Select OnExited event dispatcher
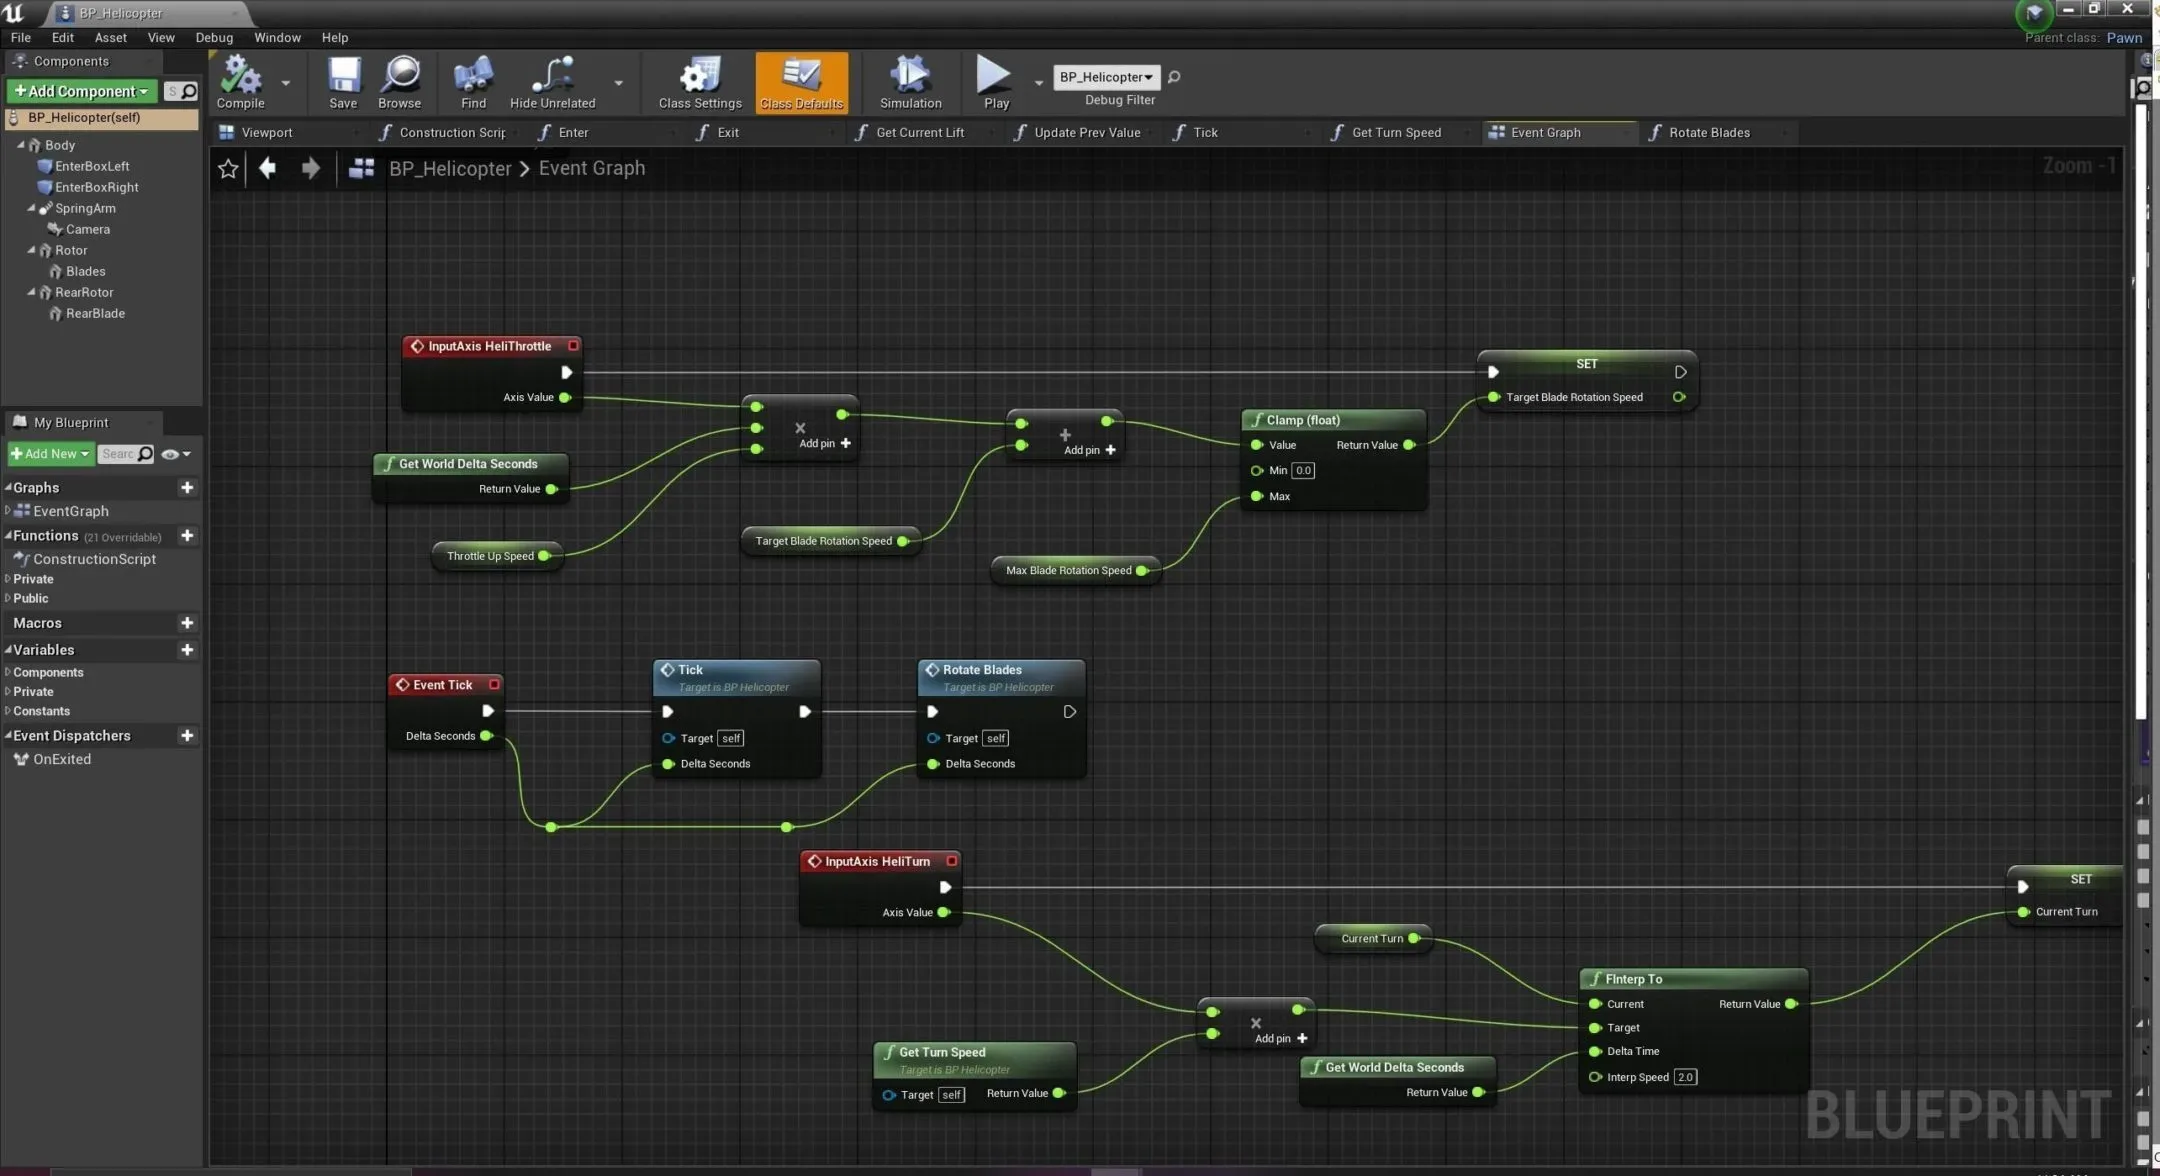 tap(61, 759)
